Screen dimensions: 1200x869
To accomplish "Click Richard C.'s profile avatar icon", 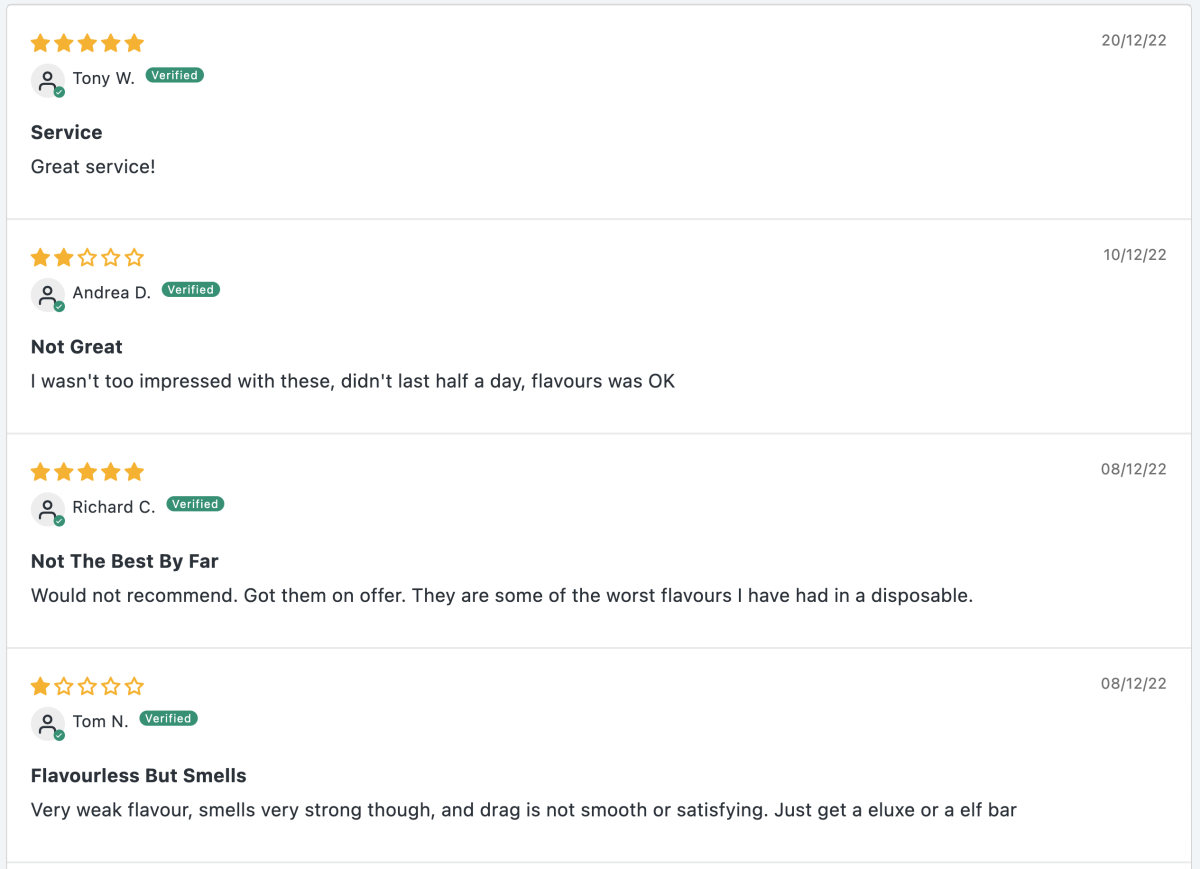I will [x=48, y=509].
